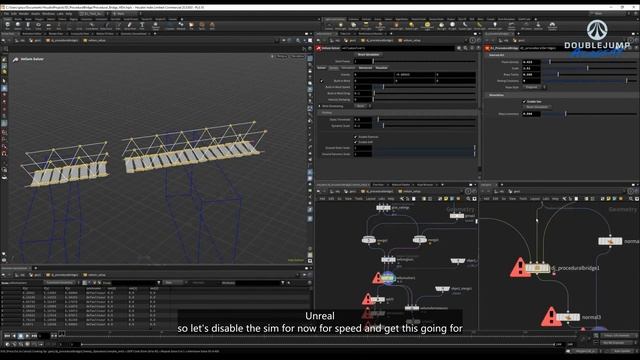
Task: Select the Torus shelf tool
Action: point(38,26)
